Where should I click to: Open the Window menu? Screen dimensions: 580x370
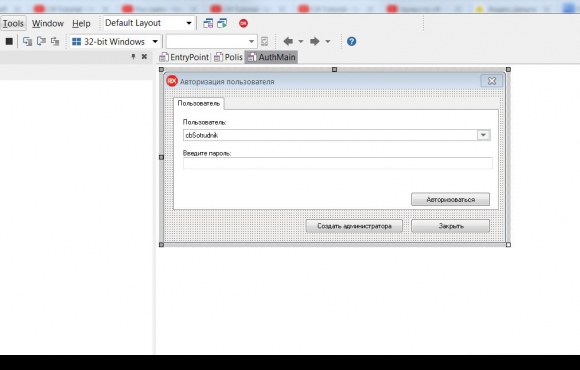(48, 23)
